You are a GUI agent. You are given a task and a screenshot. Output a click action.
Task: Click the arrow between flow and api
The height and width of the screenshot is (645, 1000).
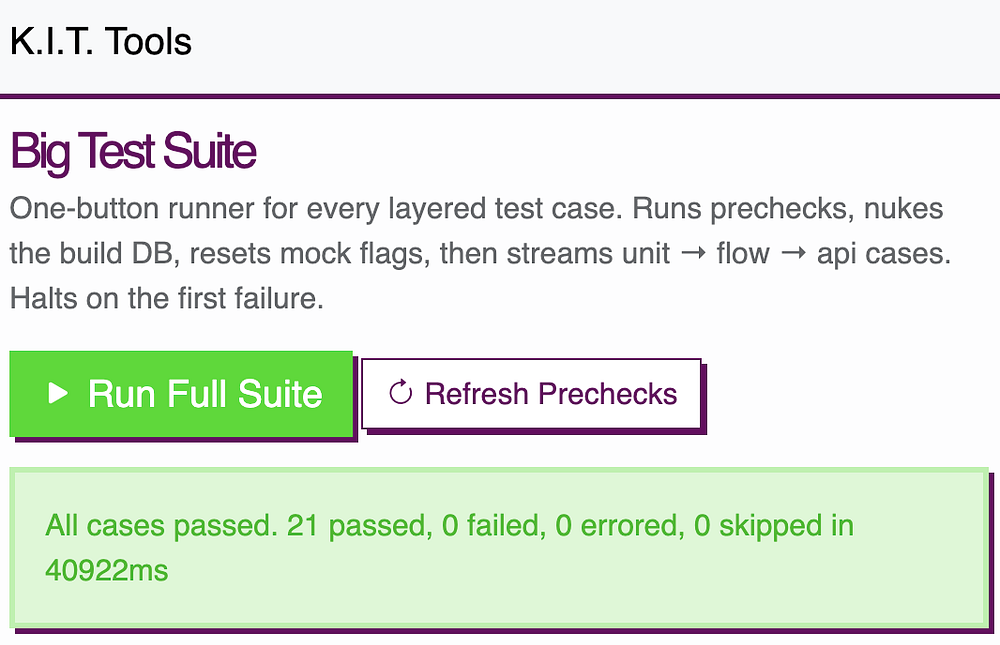(794, 254)
